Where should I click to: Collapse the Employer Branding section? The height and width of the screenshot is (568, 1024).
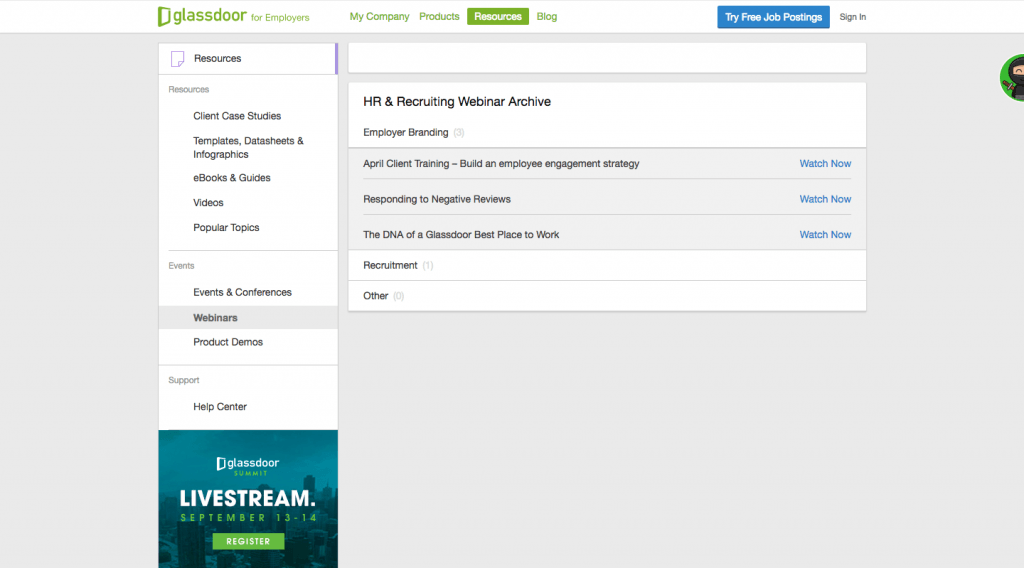tap(405, 133)
